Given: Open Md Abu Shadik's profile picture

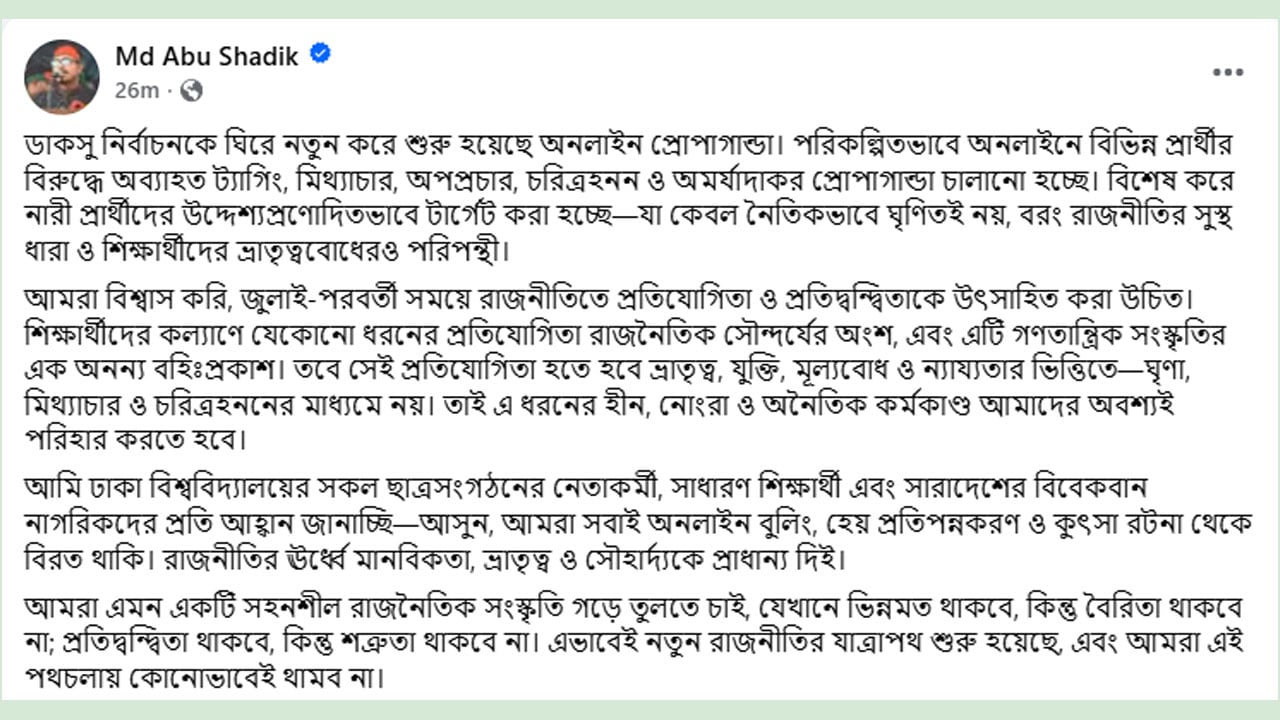Looking at the screenshot, I should [x=61, y=76].
